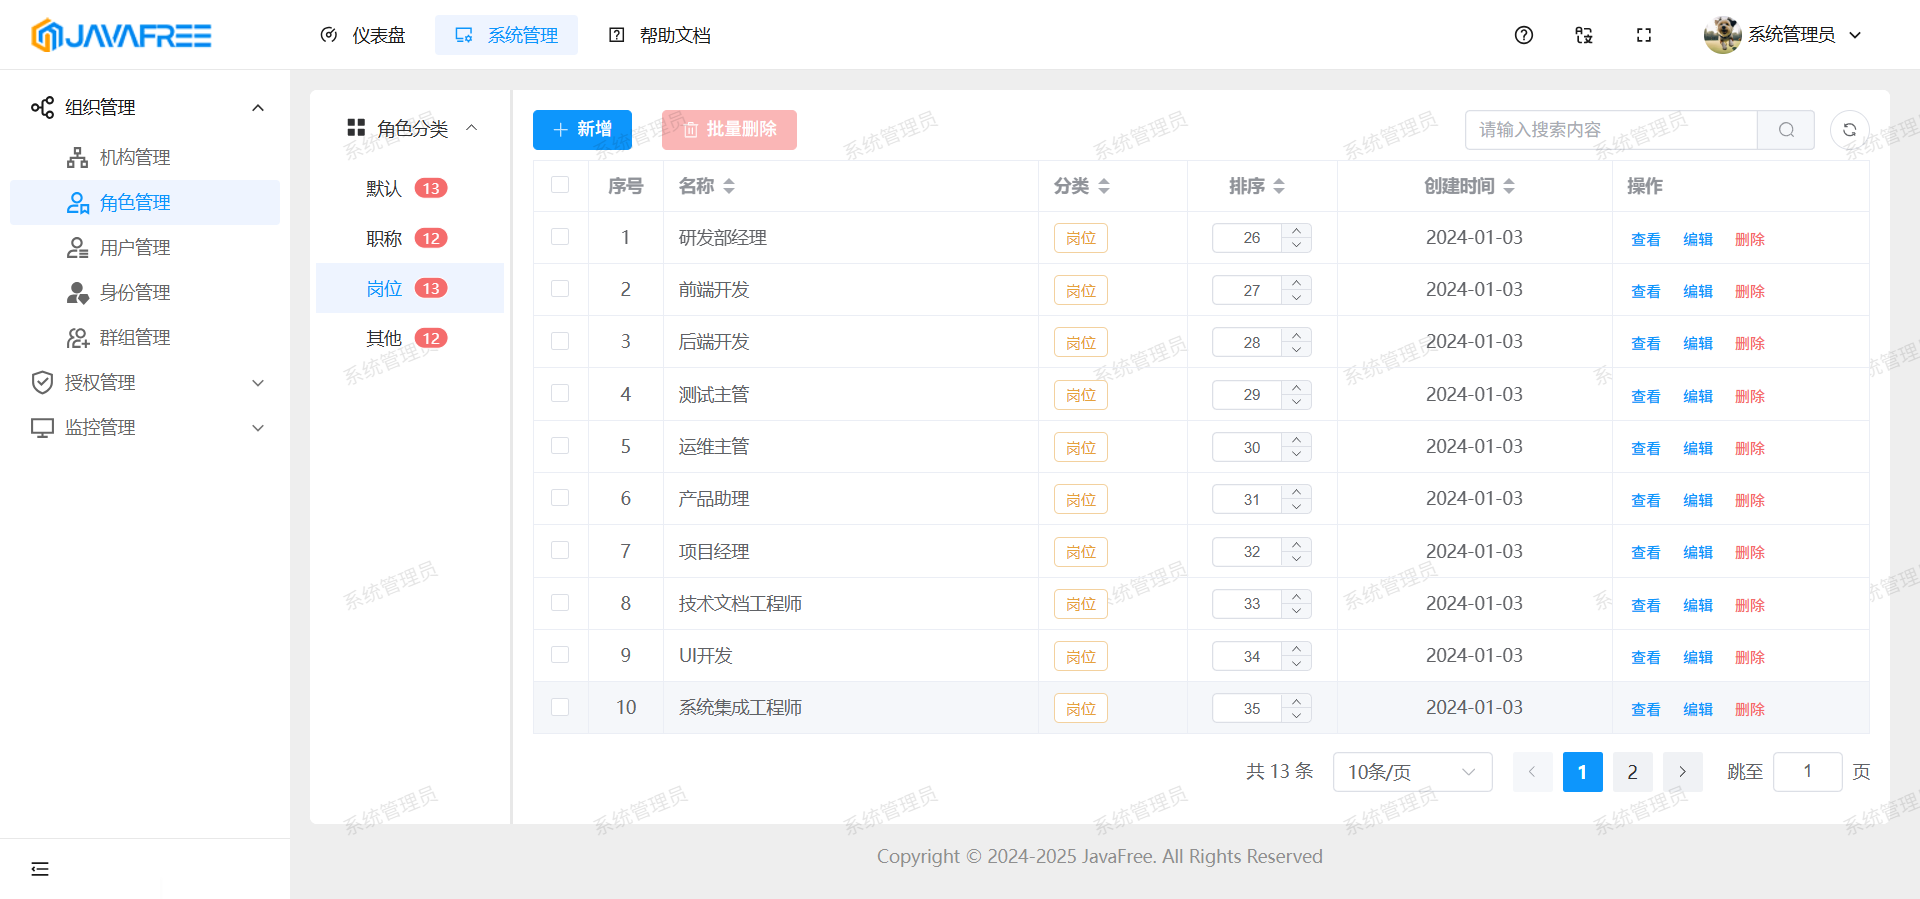
Task: Select all rows with header checkbox
Action: pos(560,185)
